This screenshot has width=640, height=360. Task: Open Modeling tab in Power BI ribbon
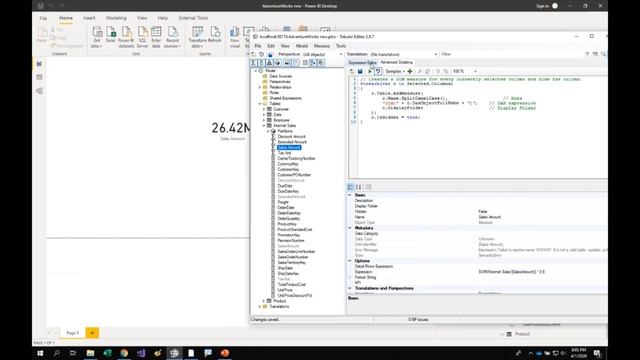tap(116, 18)
